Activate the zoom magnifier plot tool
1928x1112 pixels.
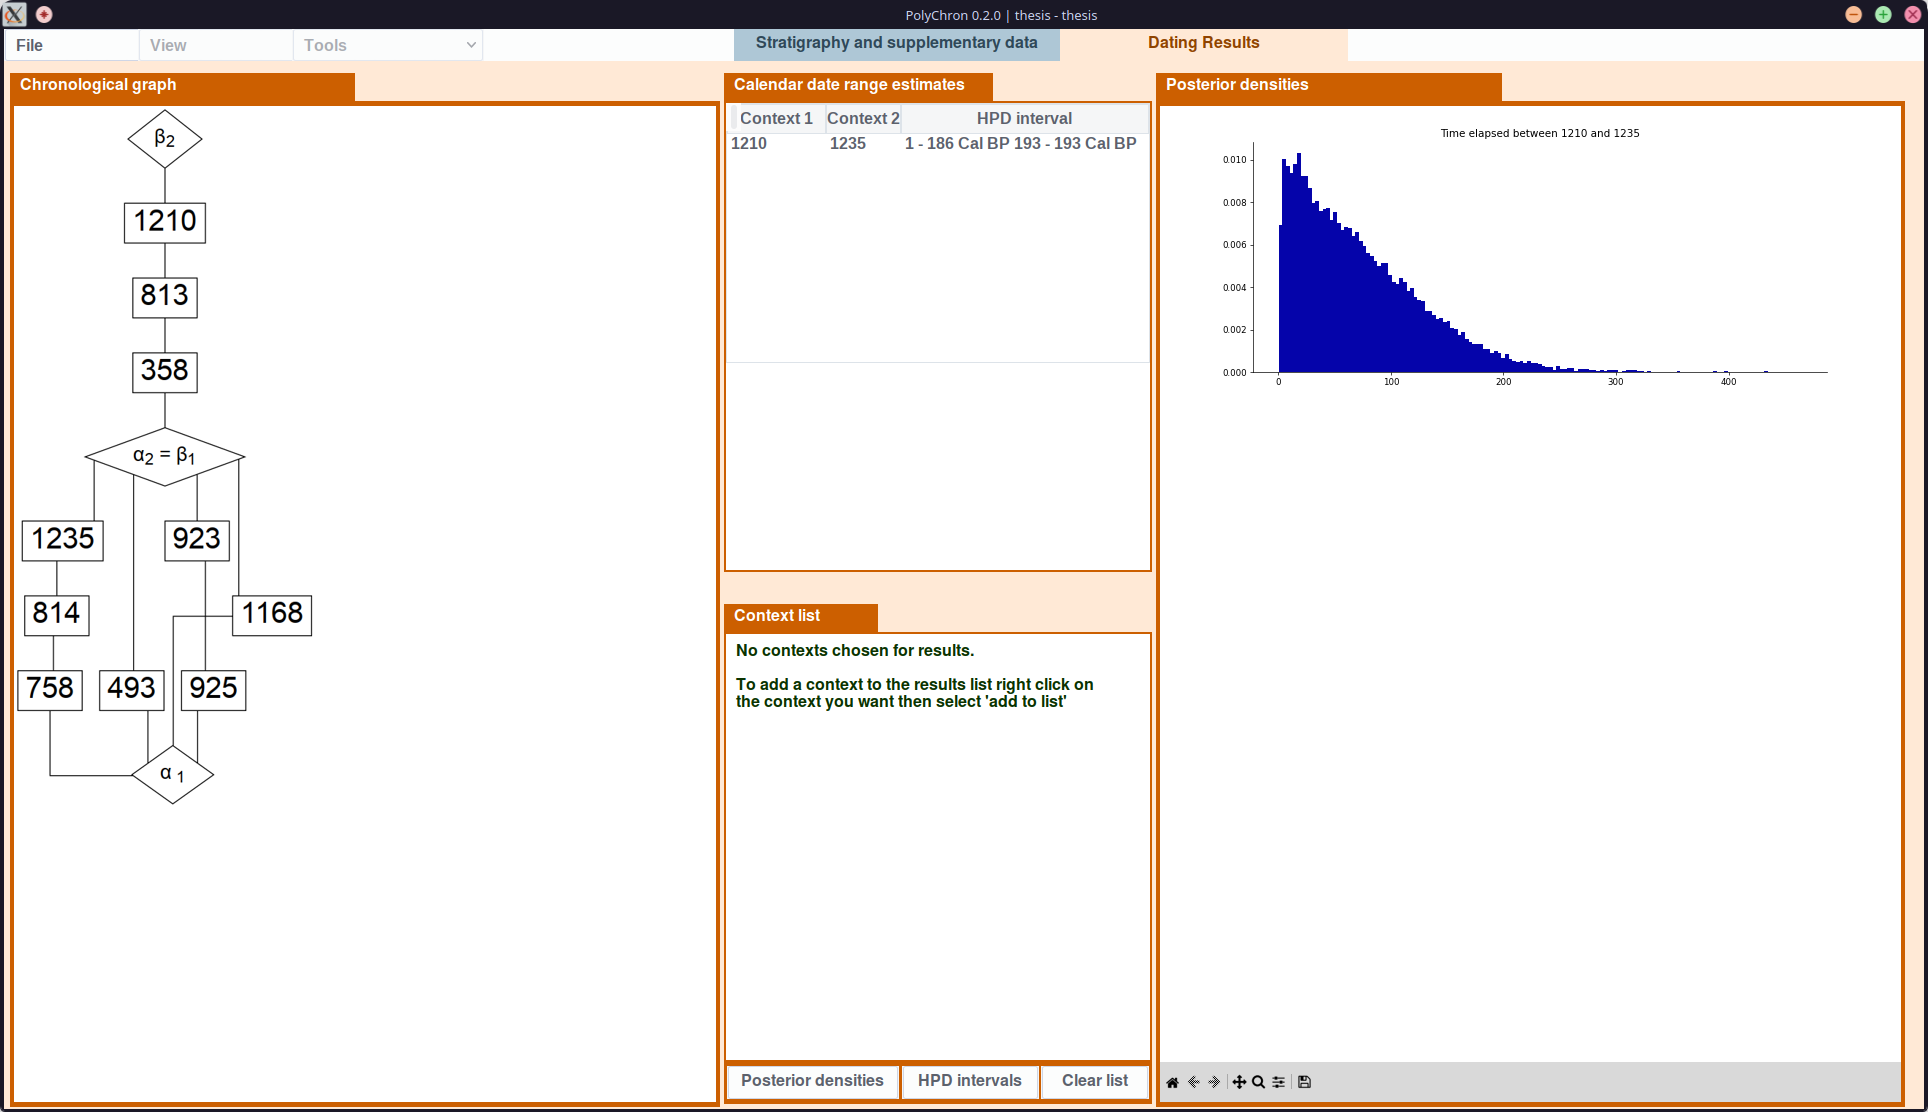click(x=1259, y=1082)
